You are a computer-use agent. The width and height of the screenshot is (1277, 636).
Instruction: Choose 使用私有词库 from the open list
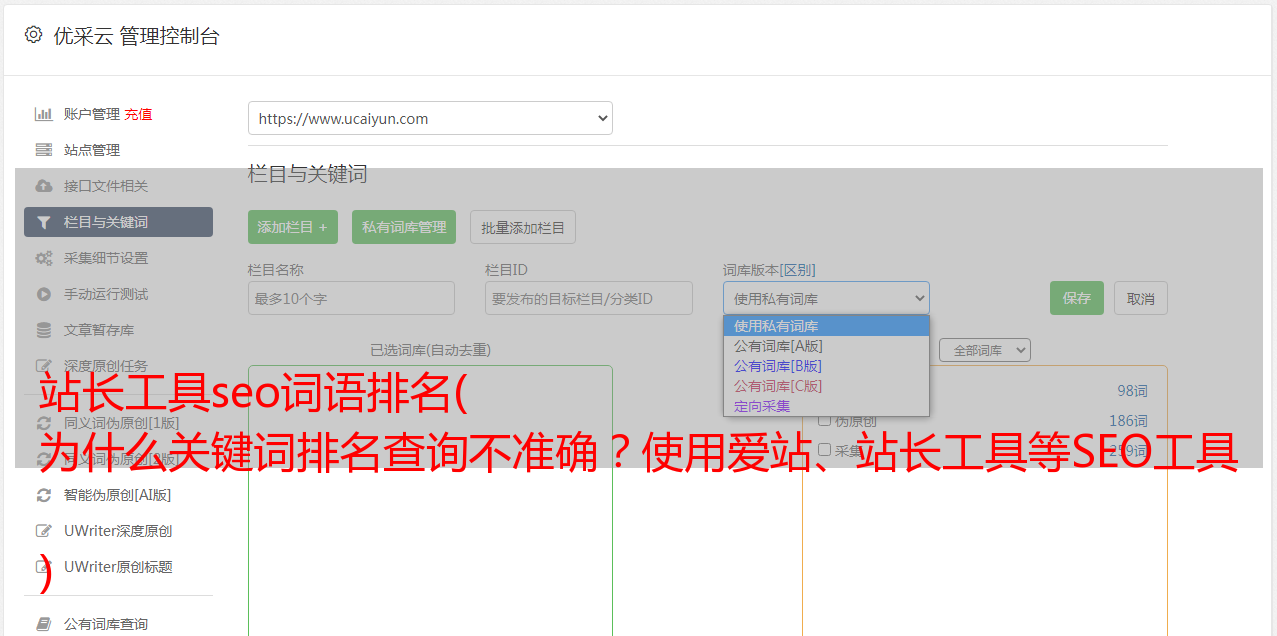click(826, 326)
